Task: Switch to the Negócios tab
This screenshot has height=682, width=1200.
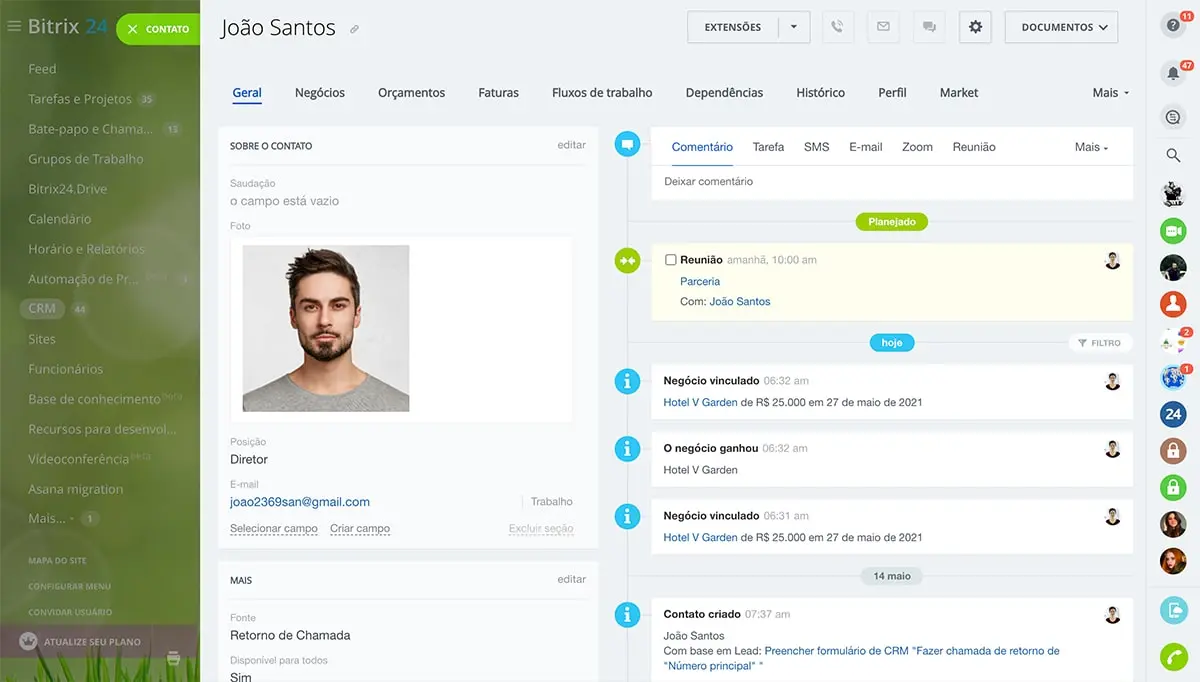Action: click(320, 93)
